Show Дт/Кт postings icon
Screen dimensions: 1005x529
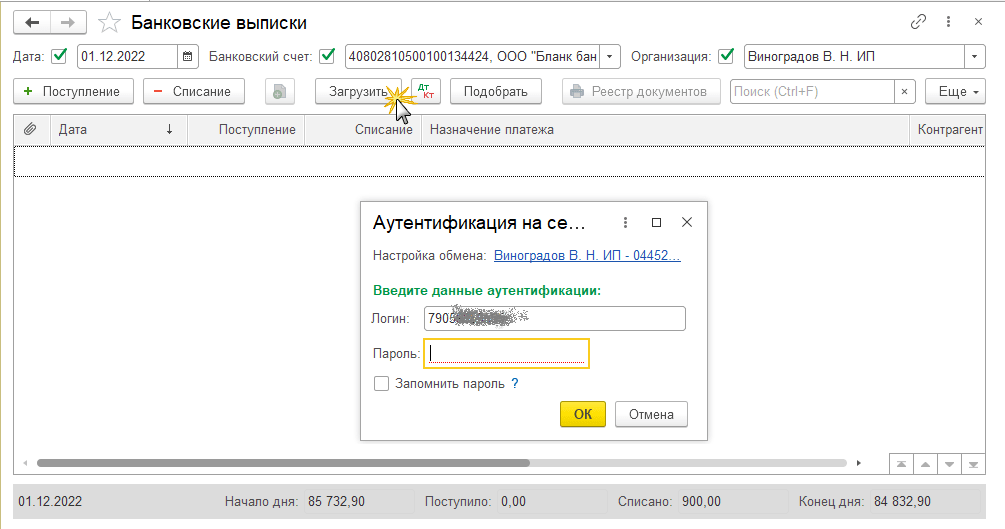pyautogui.click(x=426, y=91)
